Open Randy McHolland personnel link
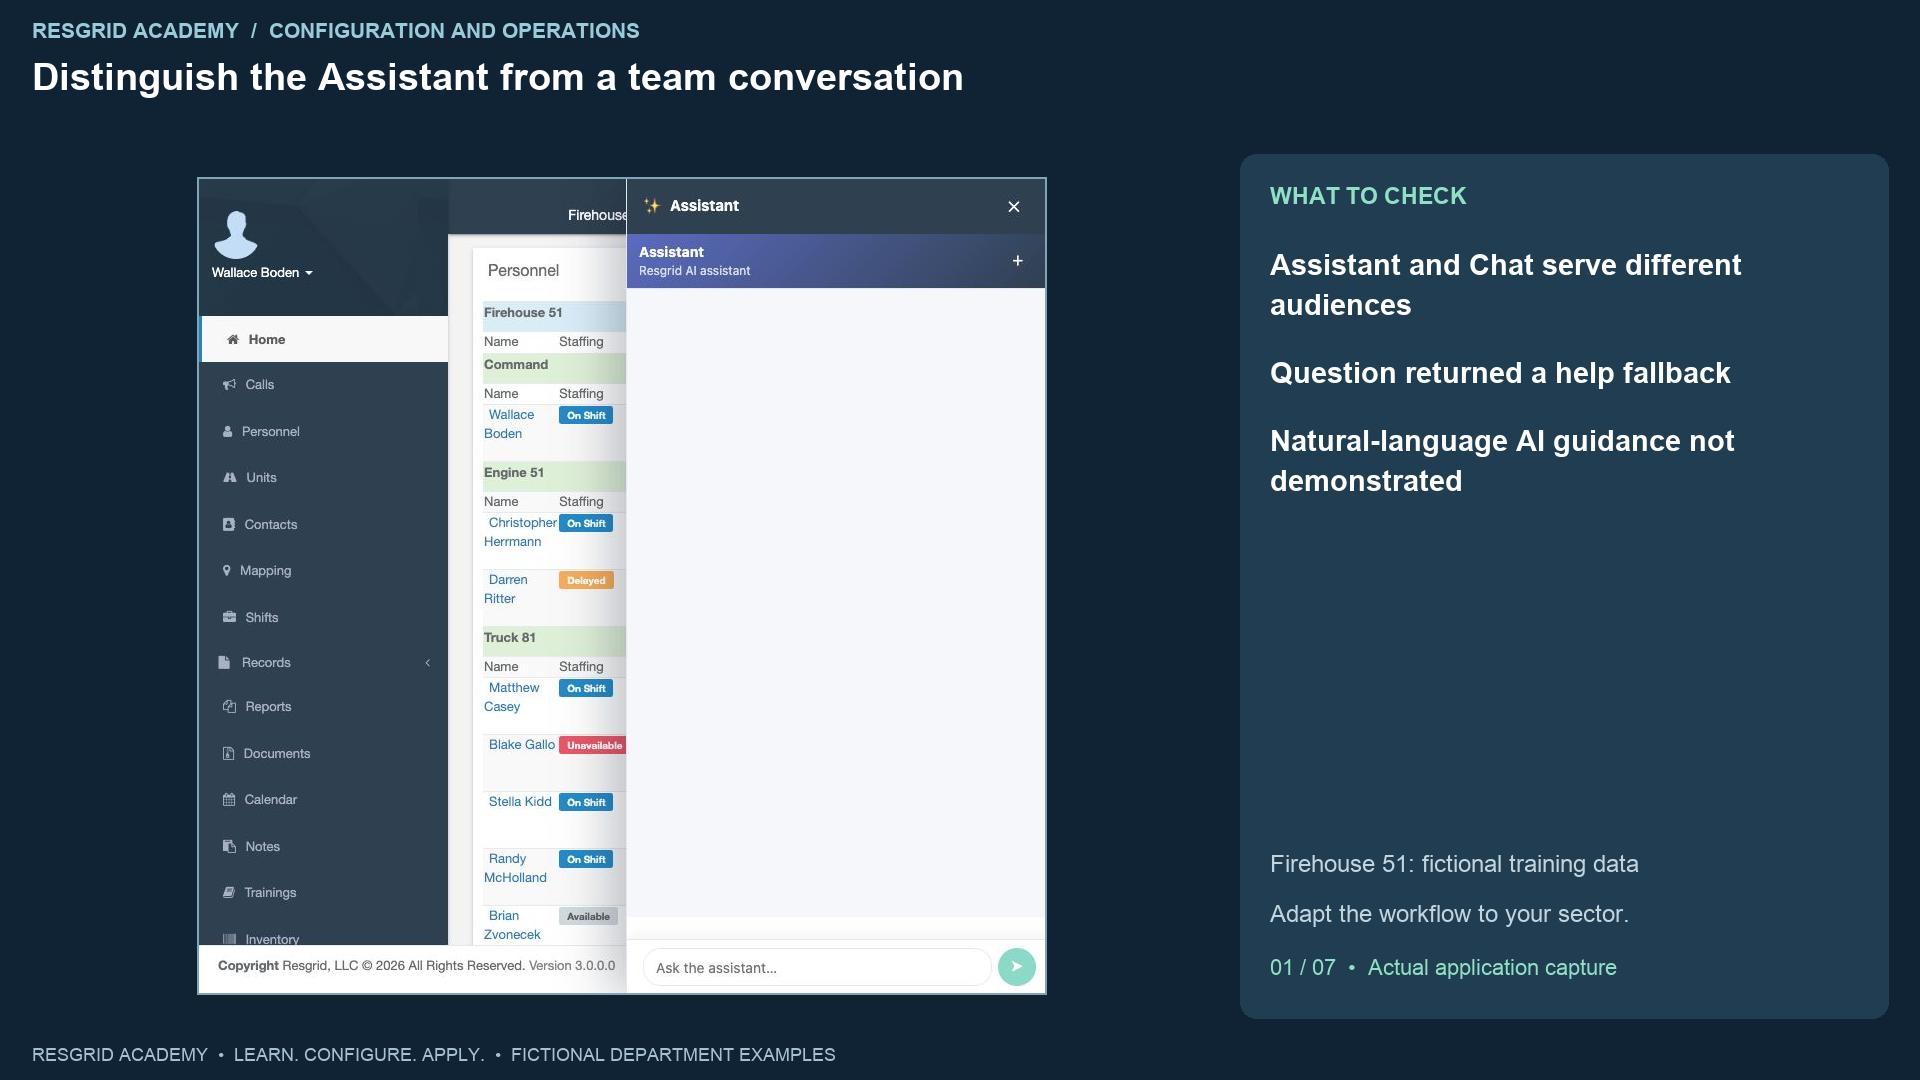The image size is (1920, 1080). 516,868
